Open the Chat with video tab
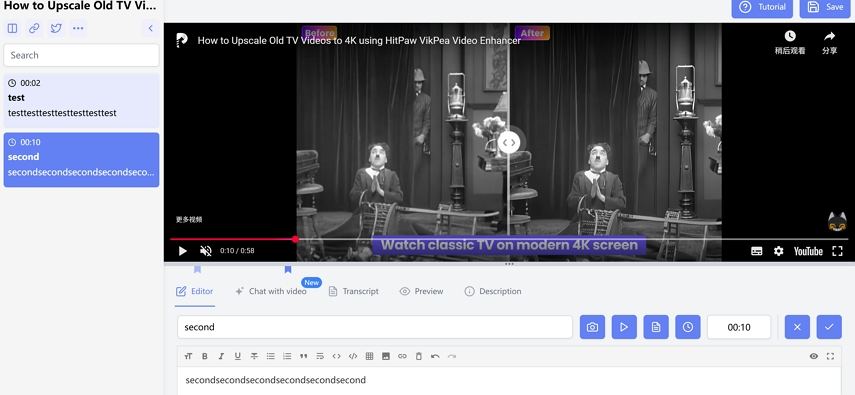Image resolution: width=855 pixels, height=395 pixels. pos(271,291)
